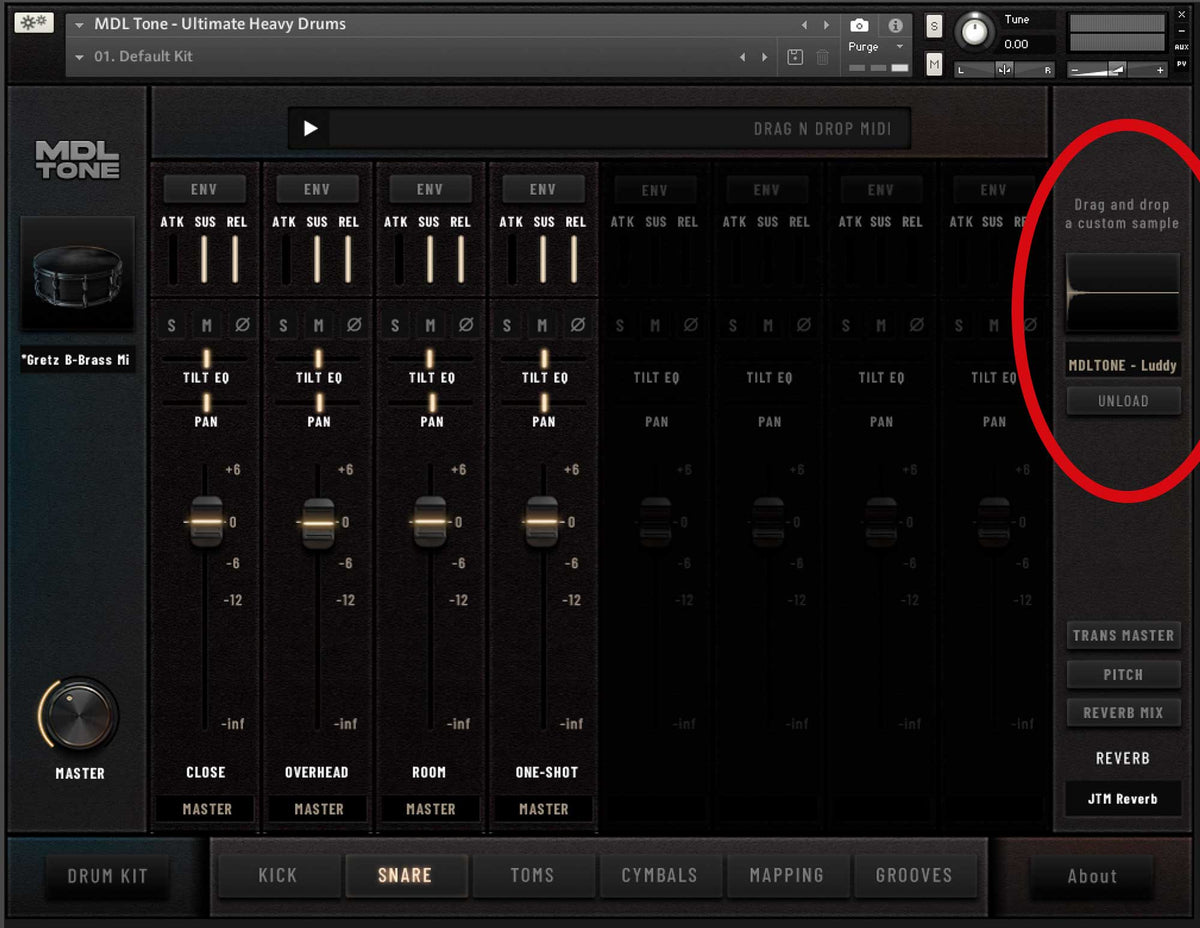The image size is (1200, 928).
Task: Click the ONE-SHOT channel PAN slider
Action: (x=544, y=402)
